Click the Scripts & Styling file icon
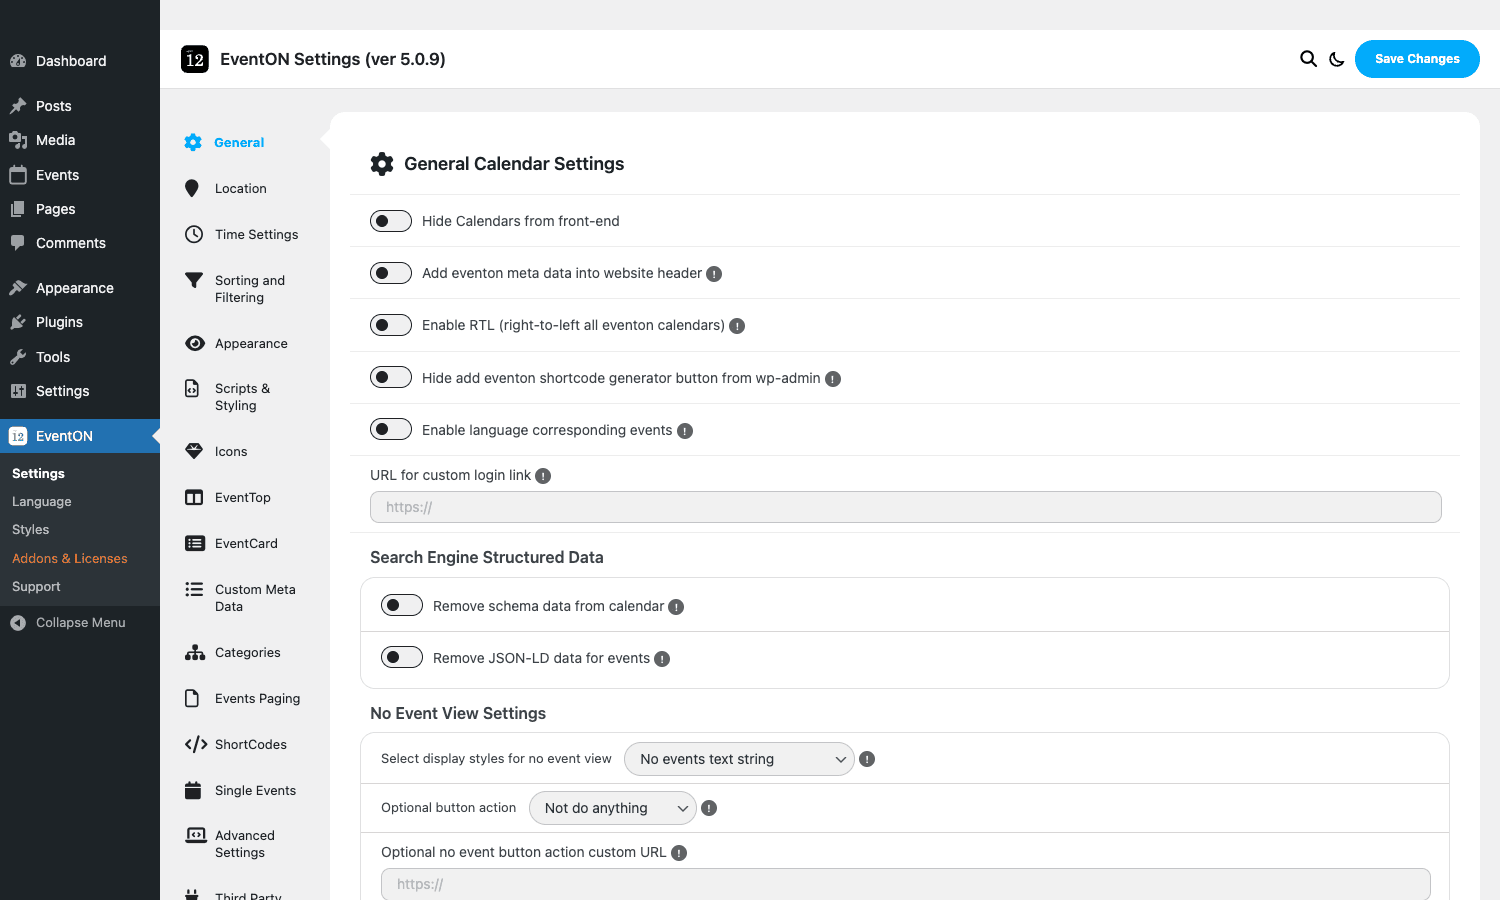 pos(192,388)
